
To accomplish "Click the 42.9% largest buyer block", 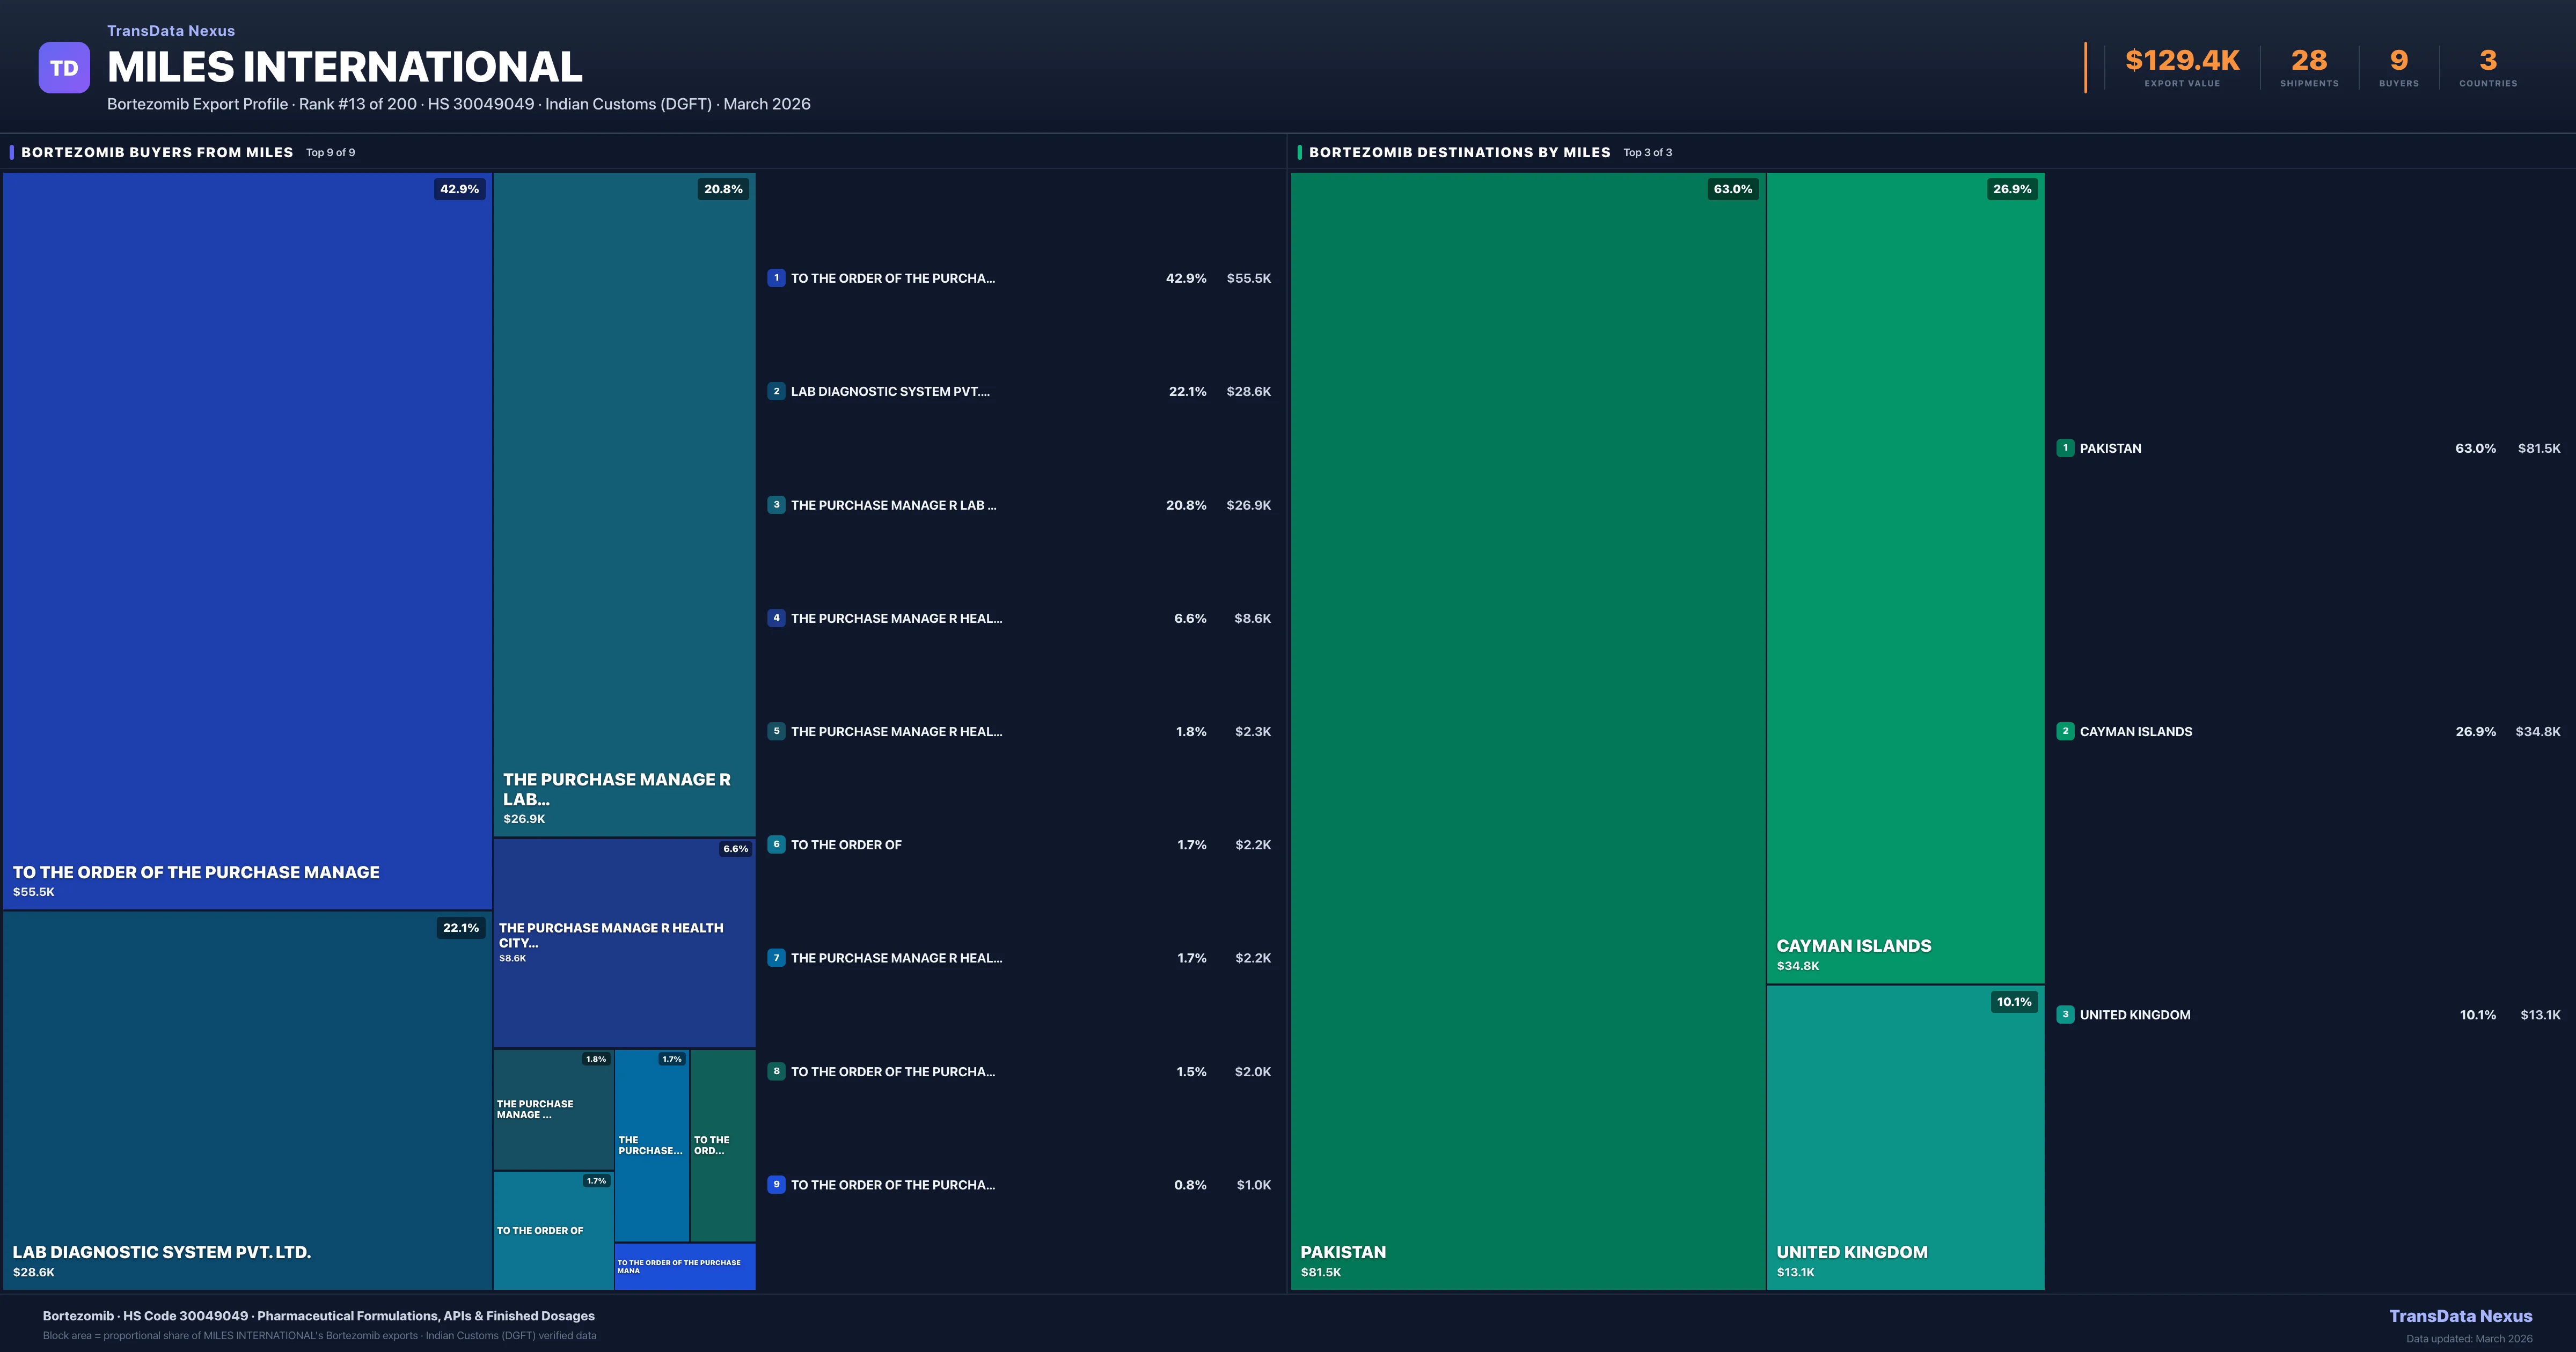I will [x=247, y=540].
